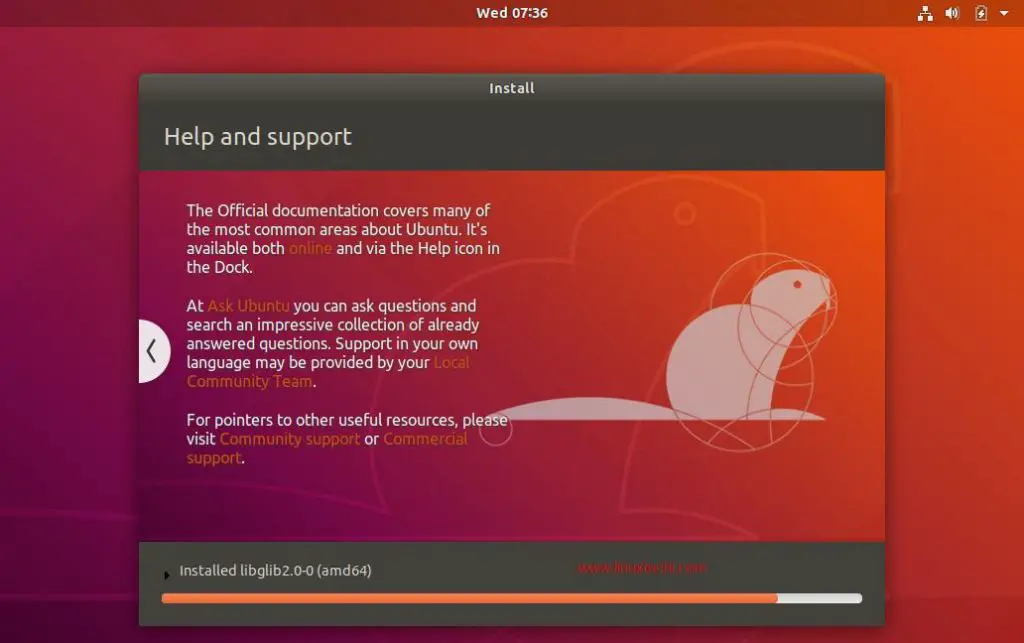
Task: Open the Ask Ubuntu link
Action: click(x=248, y=306)
